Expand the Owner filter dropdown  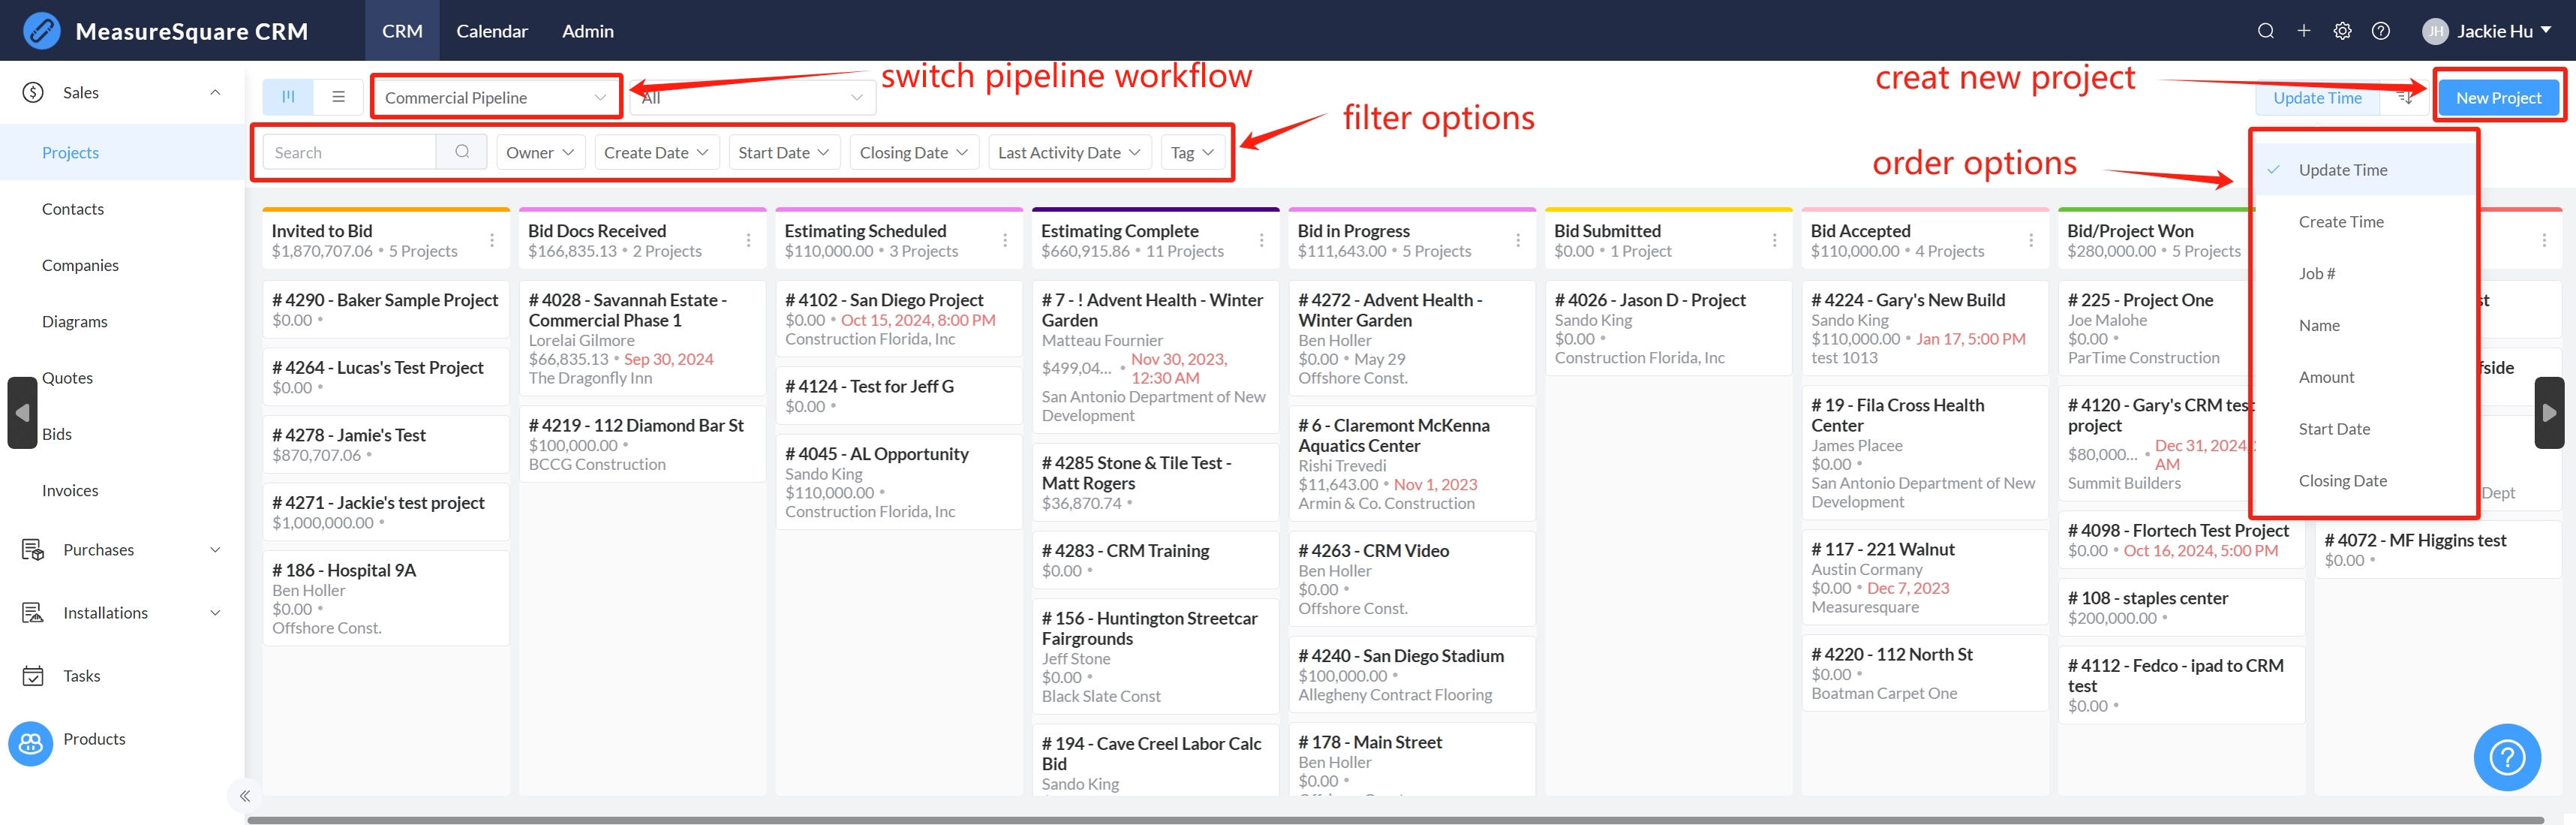pos(540,152)
